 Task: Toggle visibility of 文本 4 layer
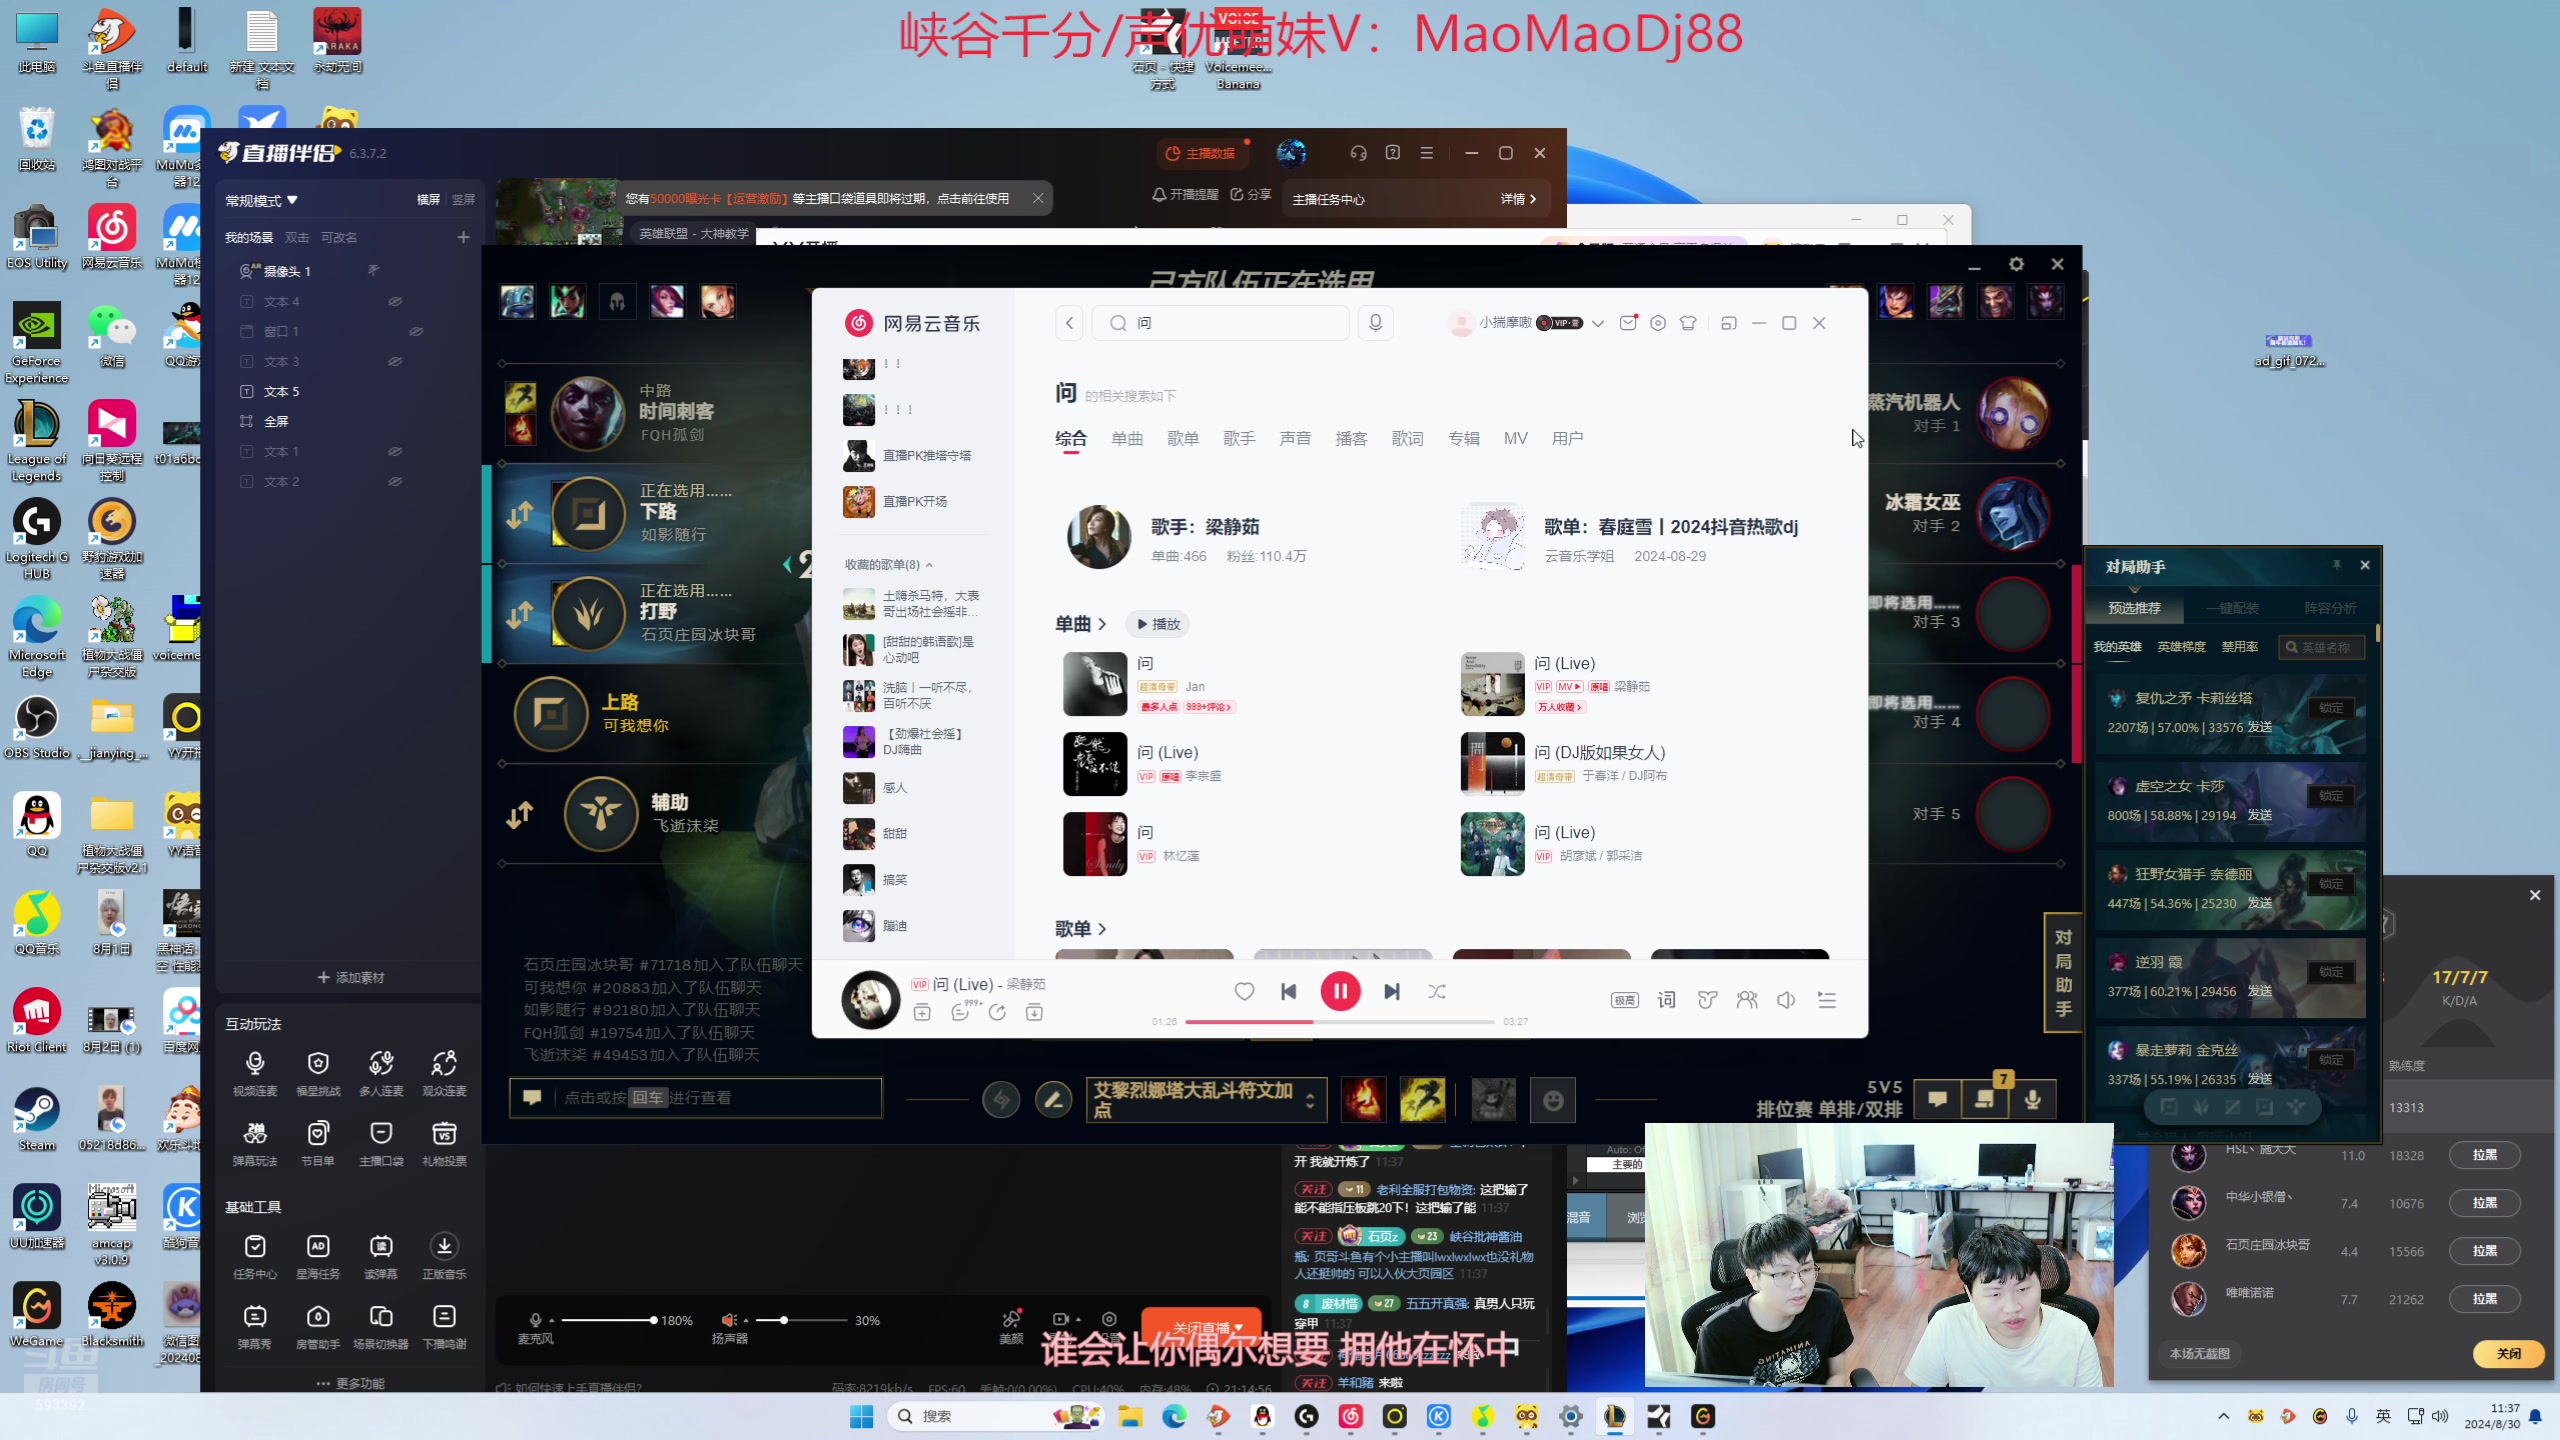(x=395, y=301)
